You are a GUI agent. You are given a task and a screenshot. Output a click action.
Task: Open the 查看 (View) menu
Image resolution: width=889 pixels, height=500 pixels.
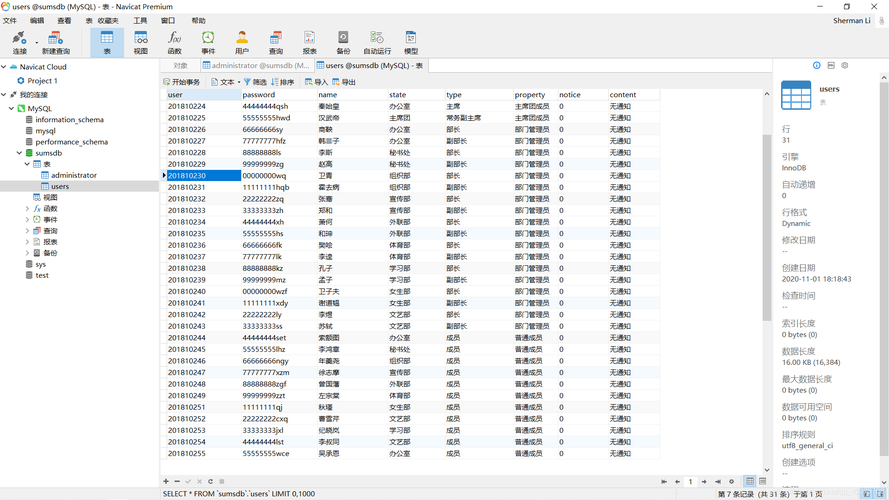(64, 21)
